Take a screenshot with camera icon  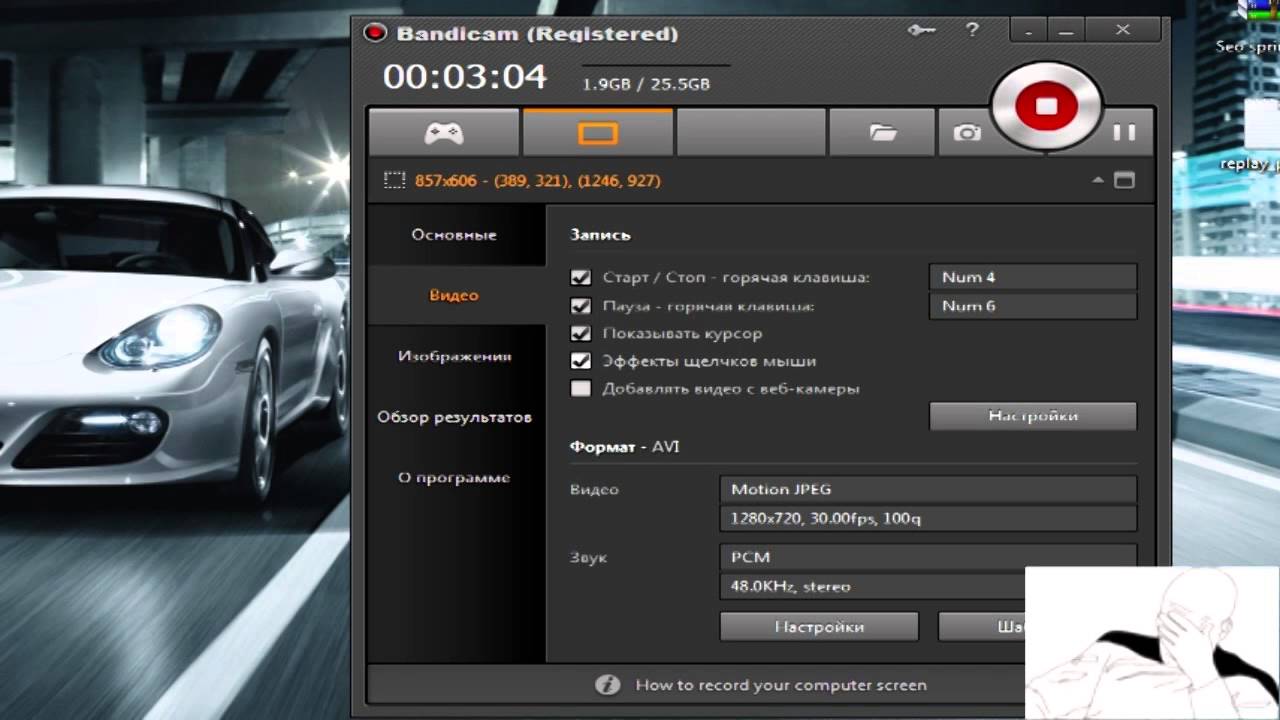coord(966,133)
